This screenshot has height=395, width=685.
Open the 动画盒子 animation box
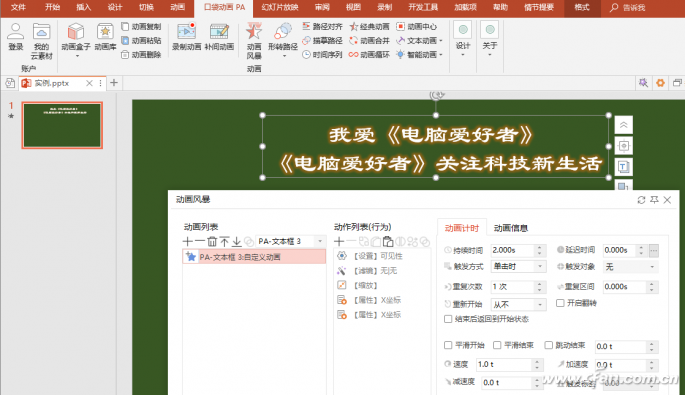click(76, 40)
